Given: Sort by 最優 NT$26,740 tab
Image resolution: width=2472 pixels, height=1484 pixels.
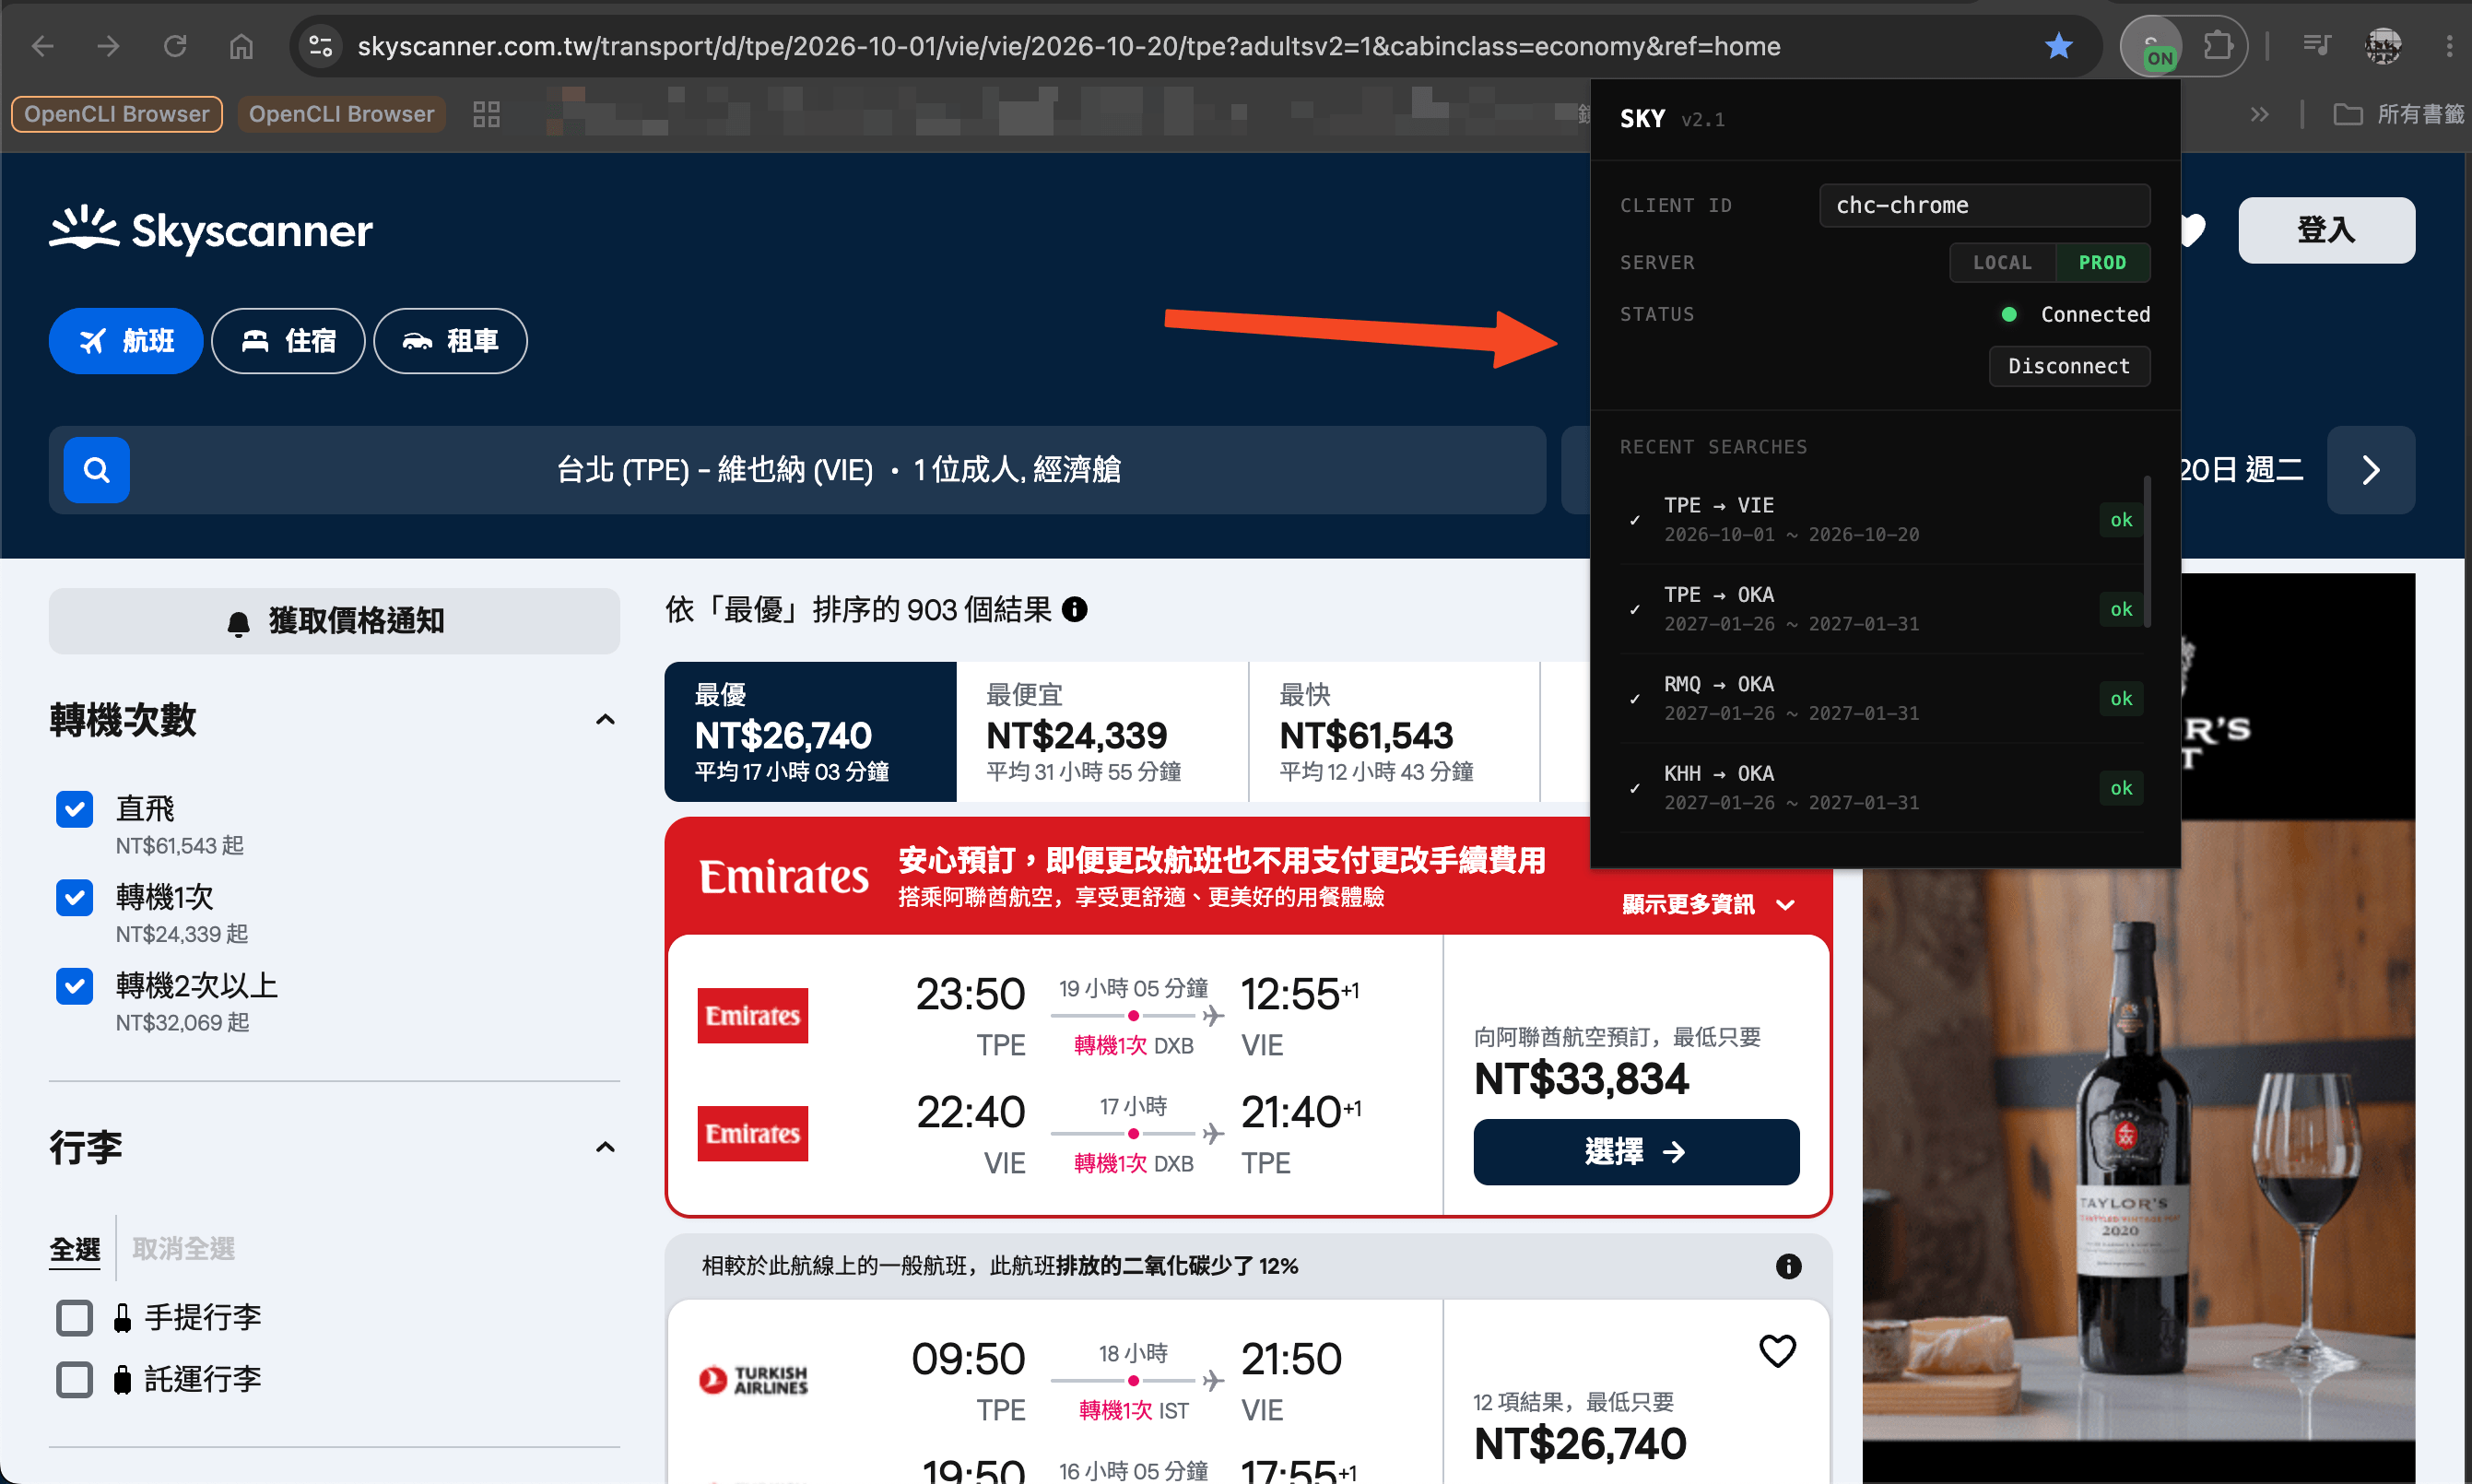Looking at the screenshot, I should click(810, 731).
